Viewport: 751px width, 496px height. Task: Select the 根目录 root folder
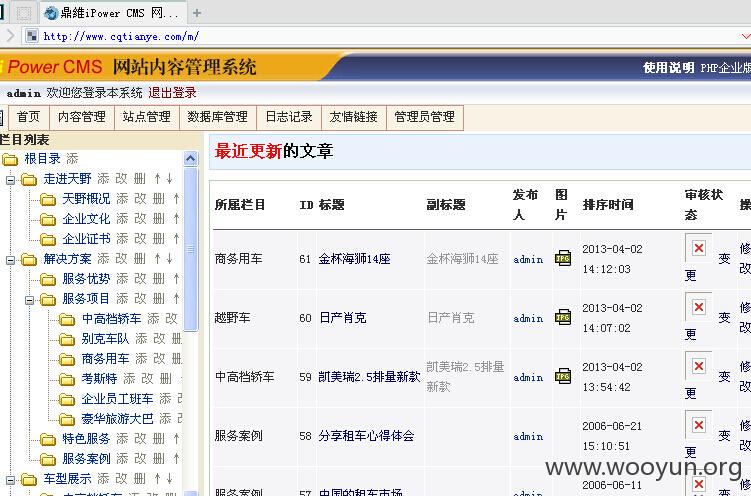click(42, 158)
